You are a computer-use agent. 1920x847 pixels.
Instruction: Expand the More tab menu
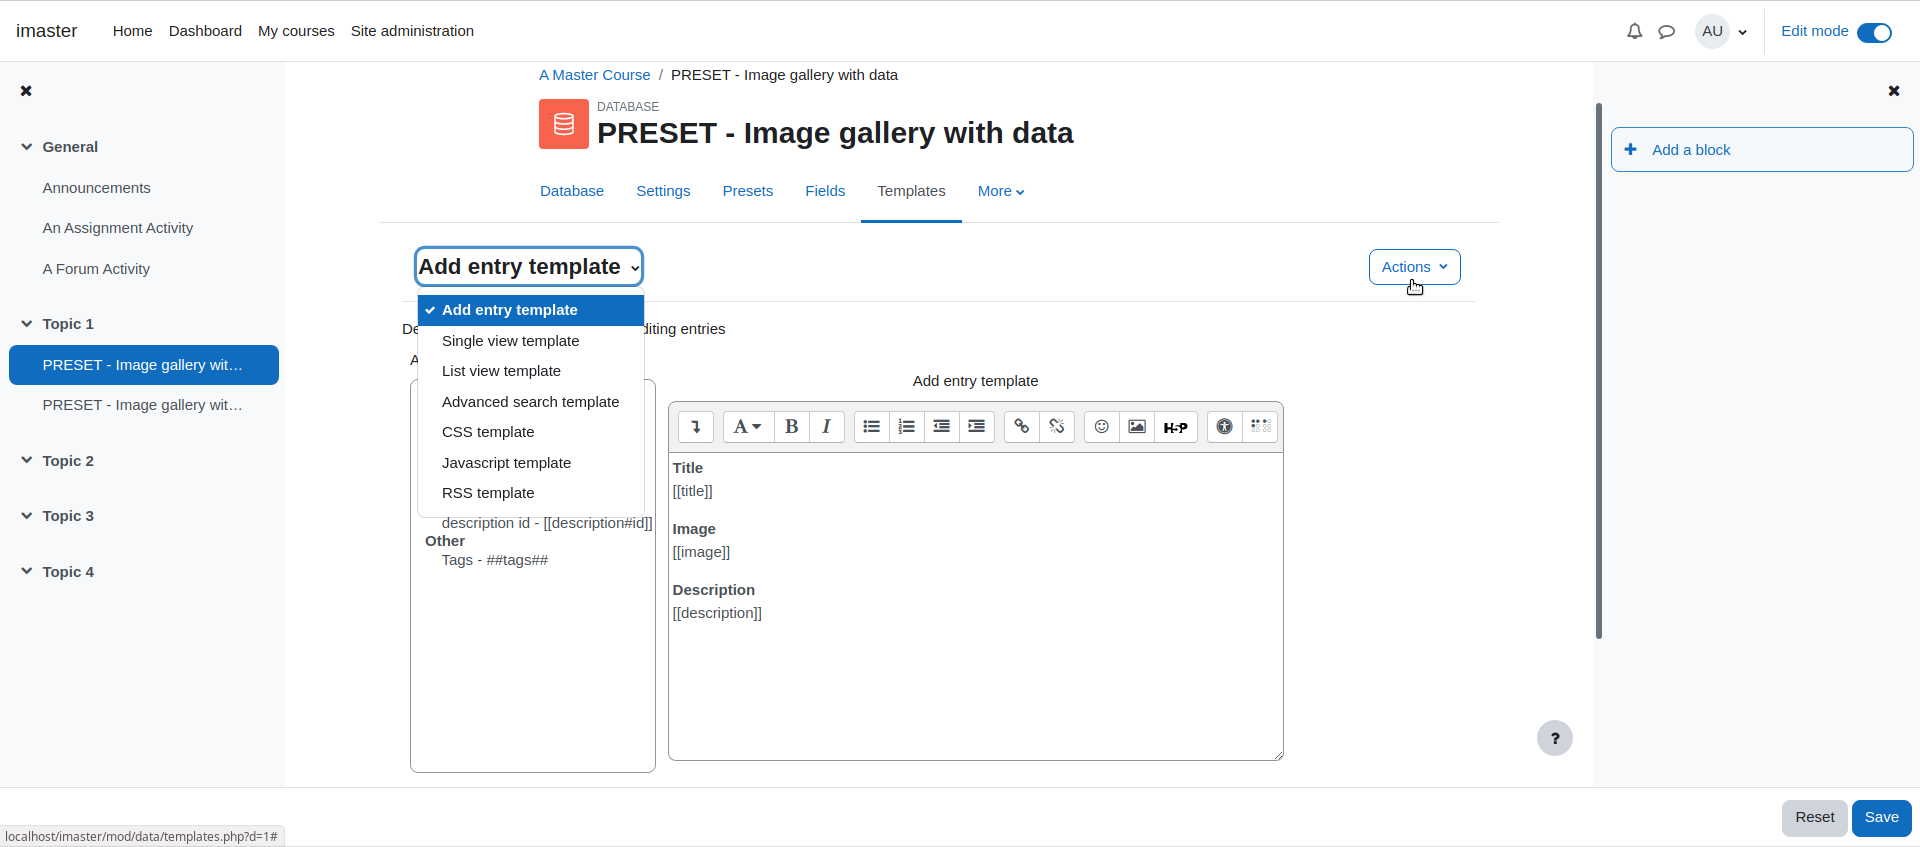coord(1001,191)
